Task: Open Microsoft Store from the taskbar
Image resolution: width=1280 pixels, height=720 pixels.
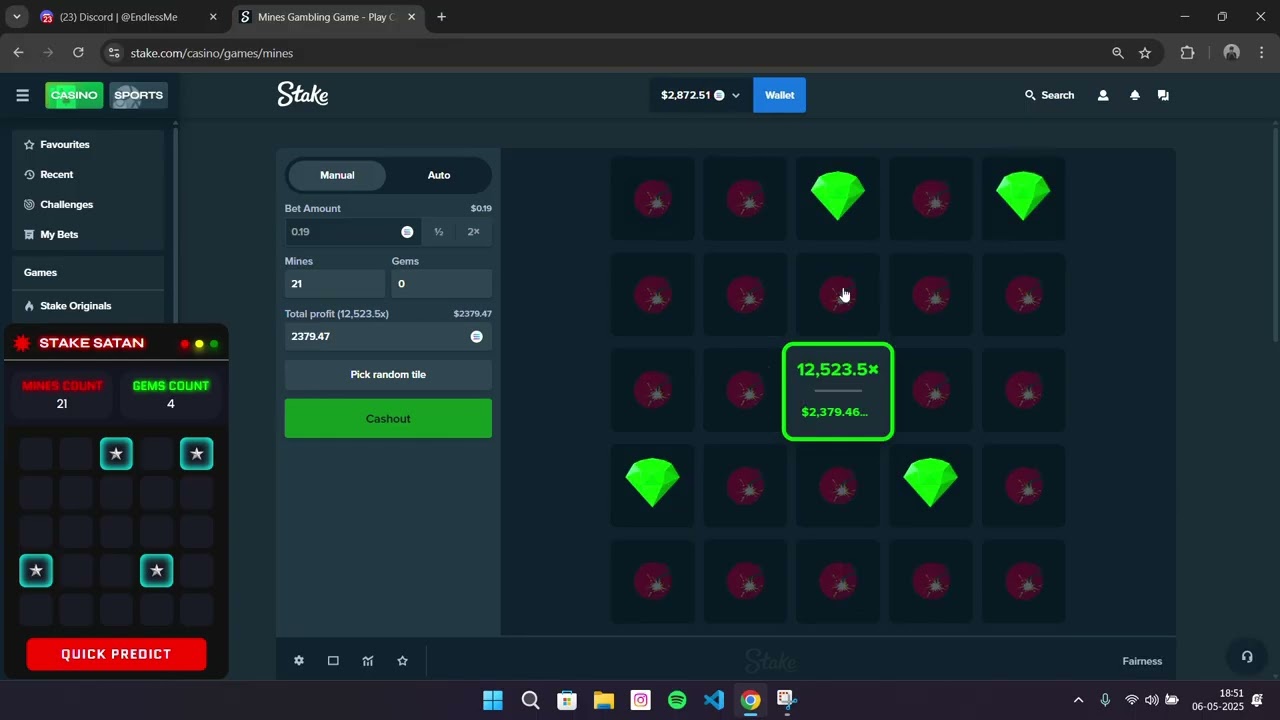Action: (x=567, y=700)
